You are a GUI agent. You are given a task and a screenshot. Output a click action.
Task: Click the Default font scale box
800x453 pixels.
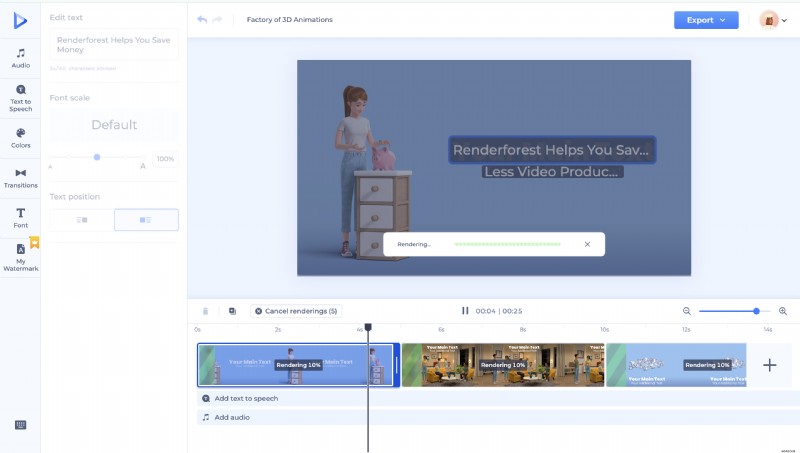point(114,125)
